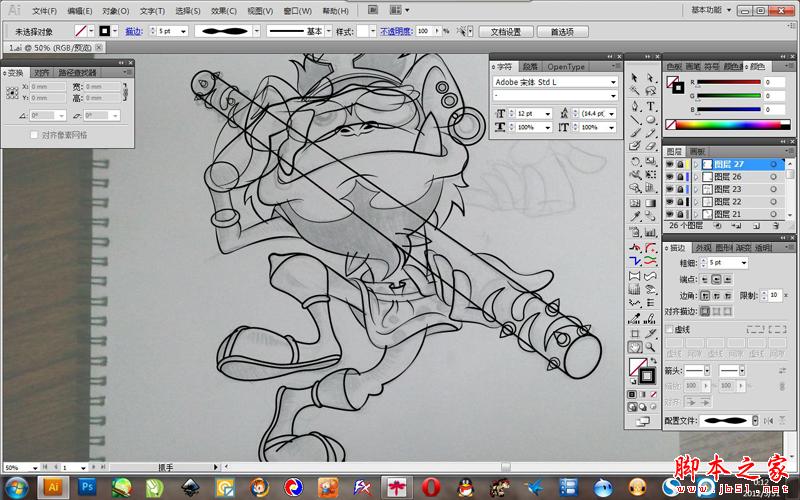The width and height of the screenshot is (800, 500).
Task: Switch to the 路径查找器 tab
Action: [77, 73]
